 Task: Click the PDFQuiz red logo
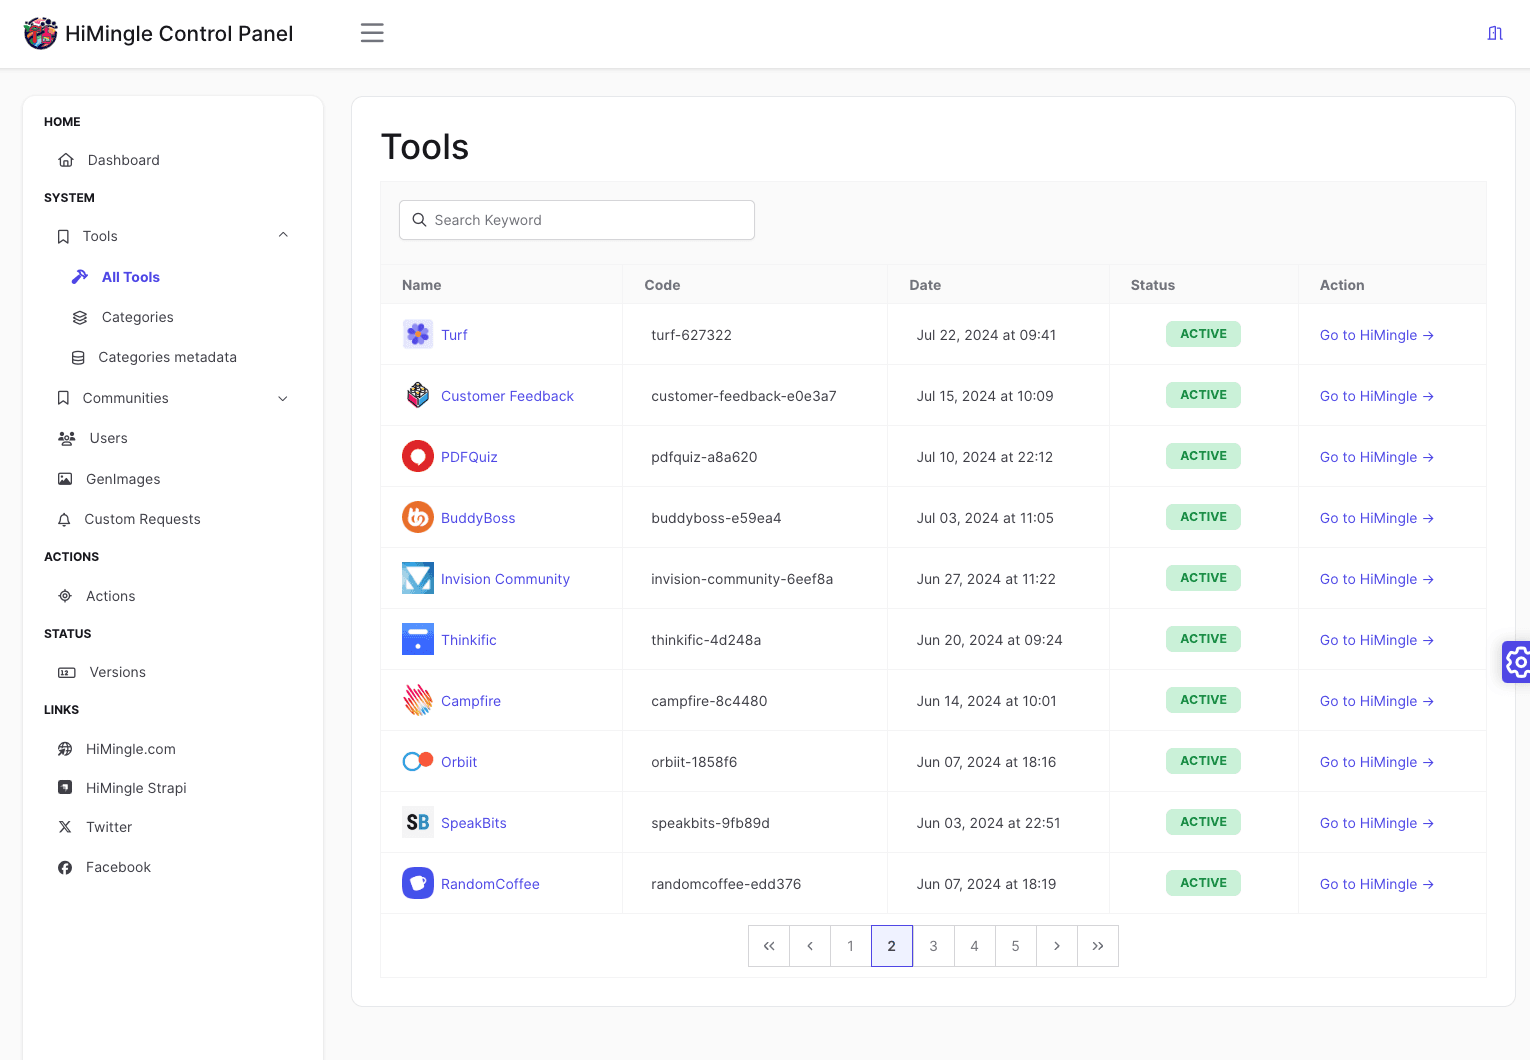(418, 456)
